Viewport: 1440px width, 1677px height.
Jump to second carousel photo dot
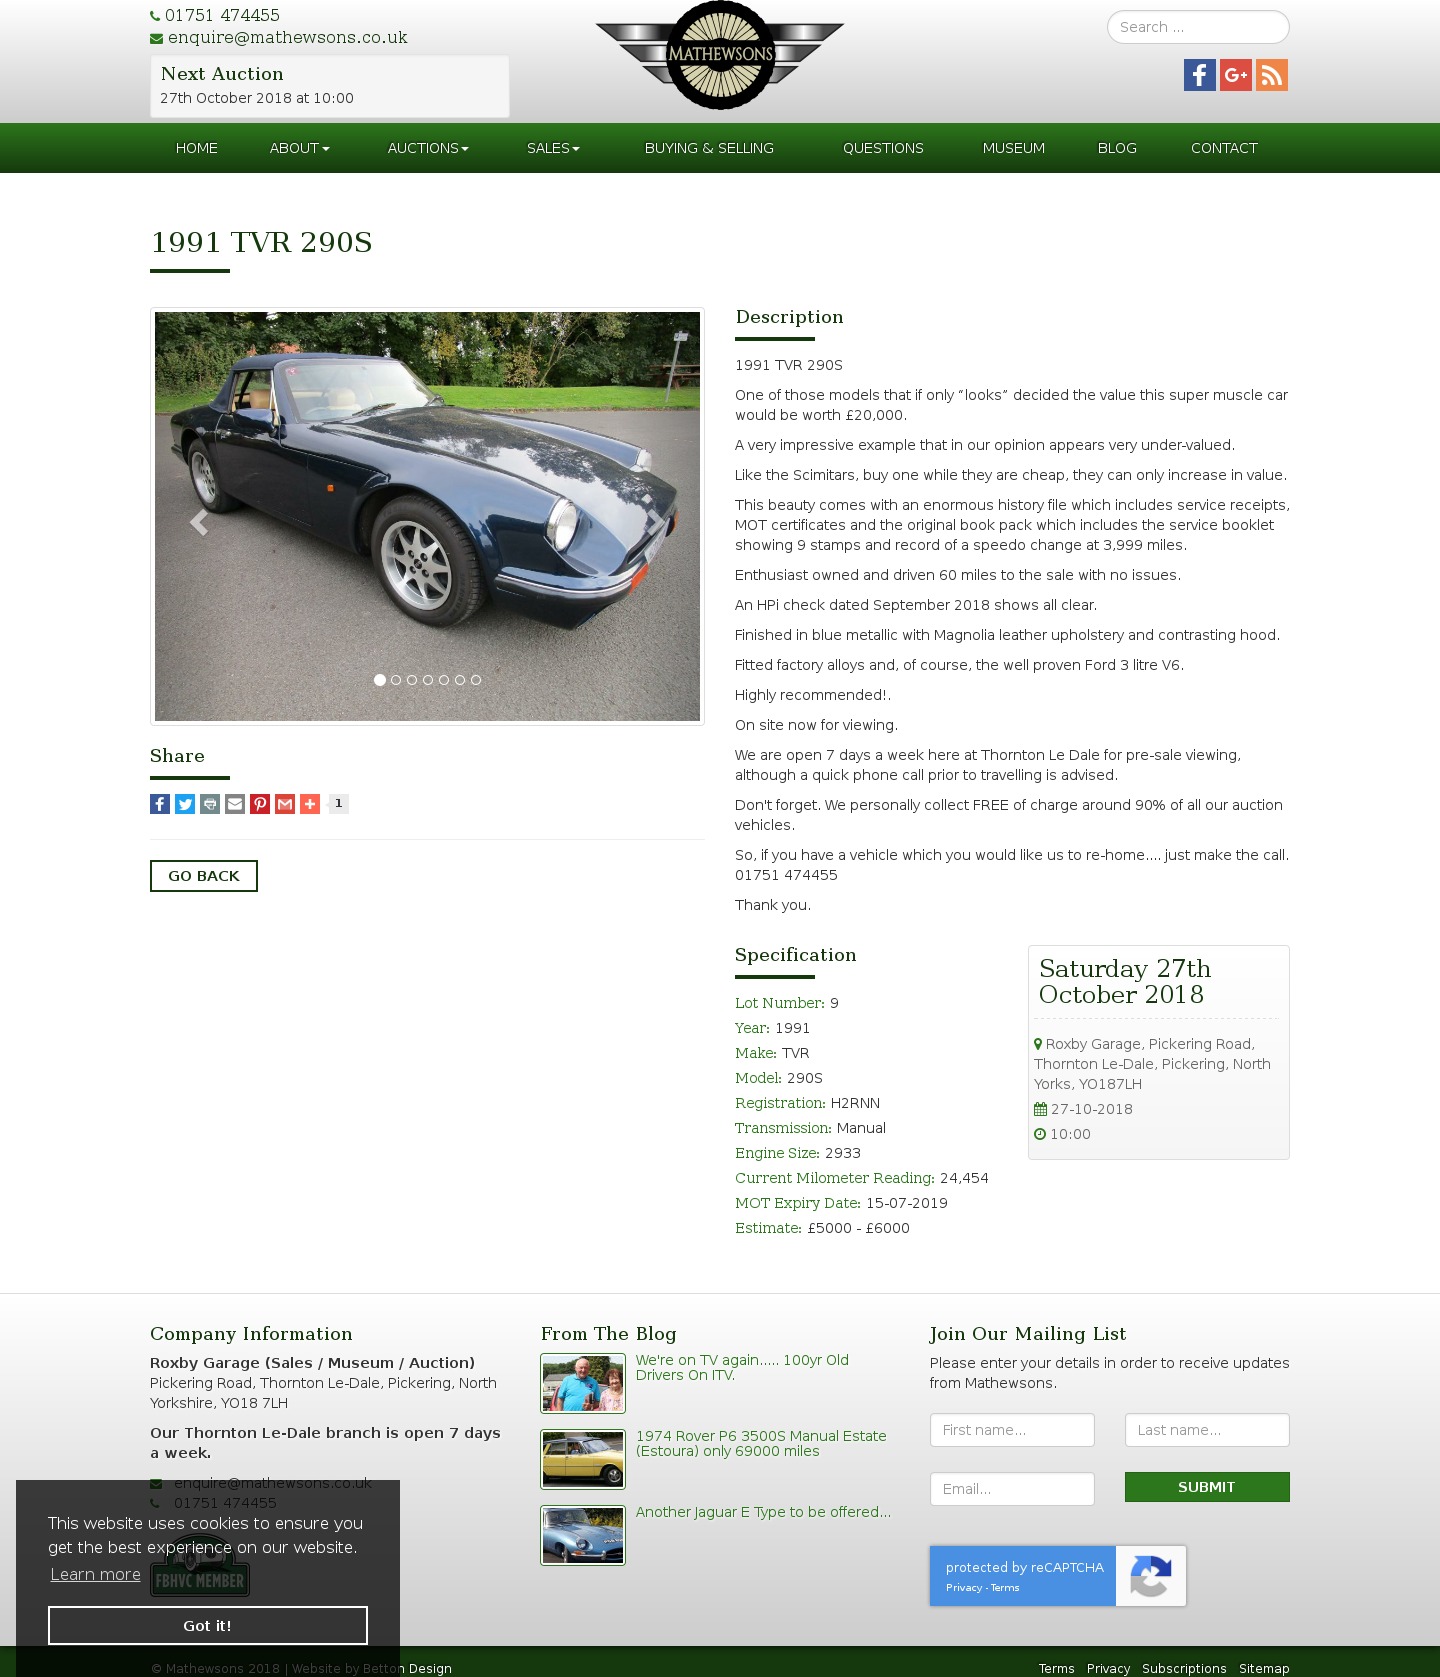[396, 680]
